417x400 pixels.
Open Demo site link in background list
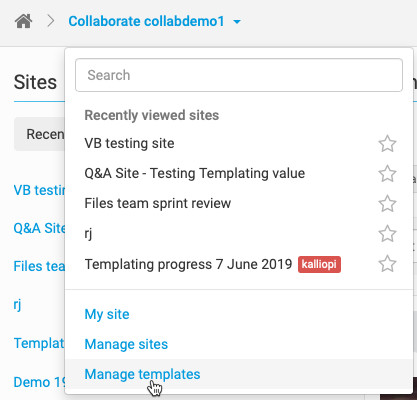[x=39, y=382]
